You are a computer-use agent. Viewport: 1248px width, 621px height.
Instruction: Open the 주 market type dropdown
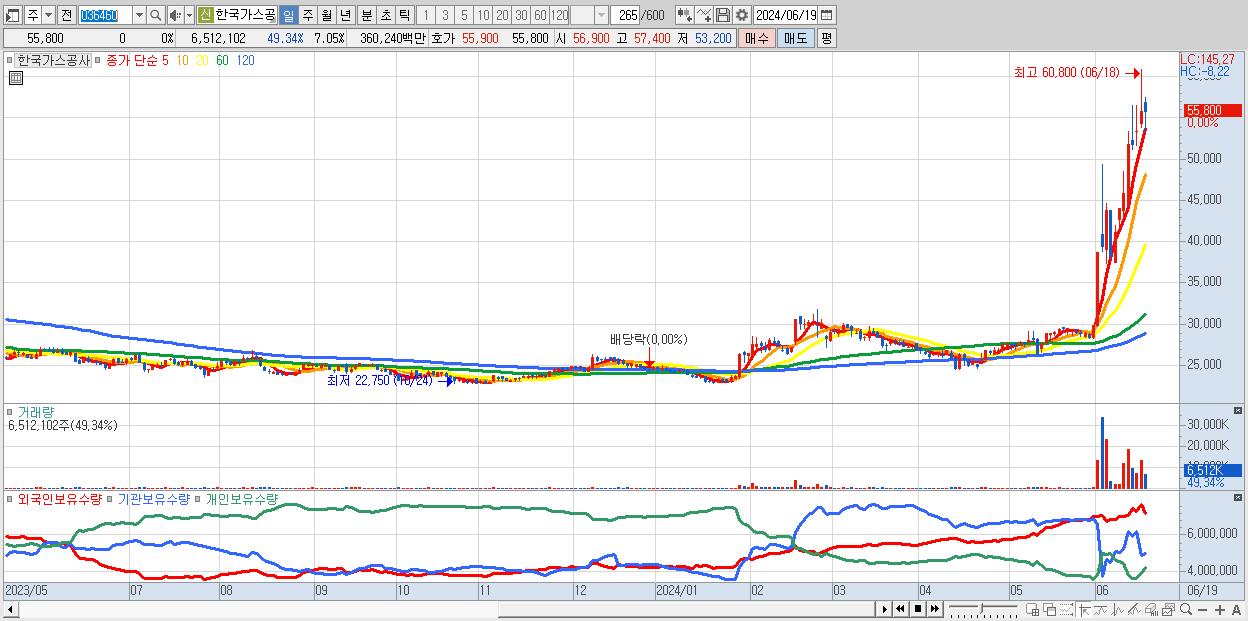click(x=48, y=15)
